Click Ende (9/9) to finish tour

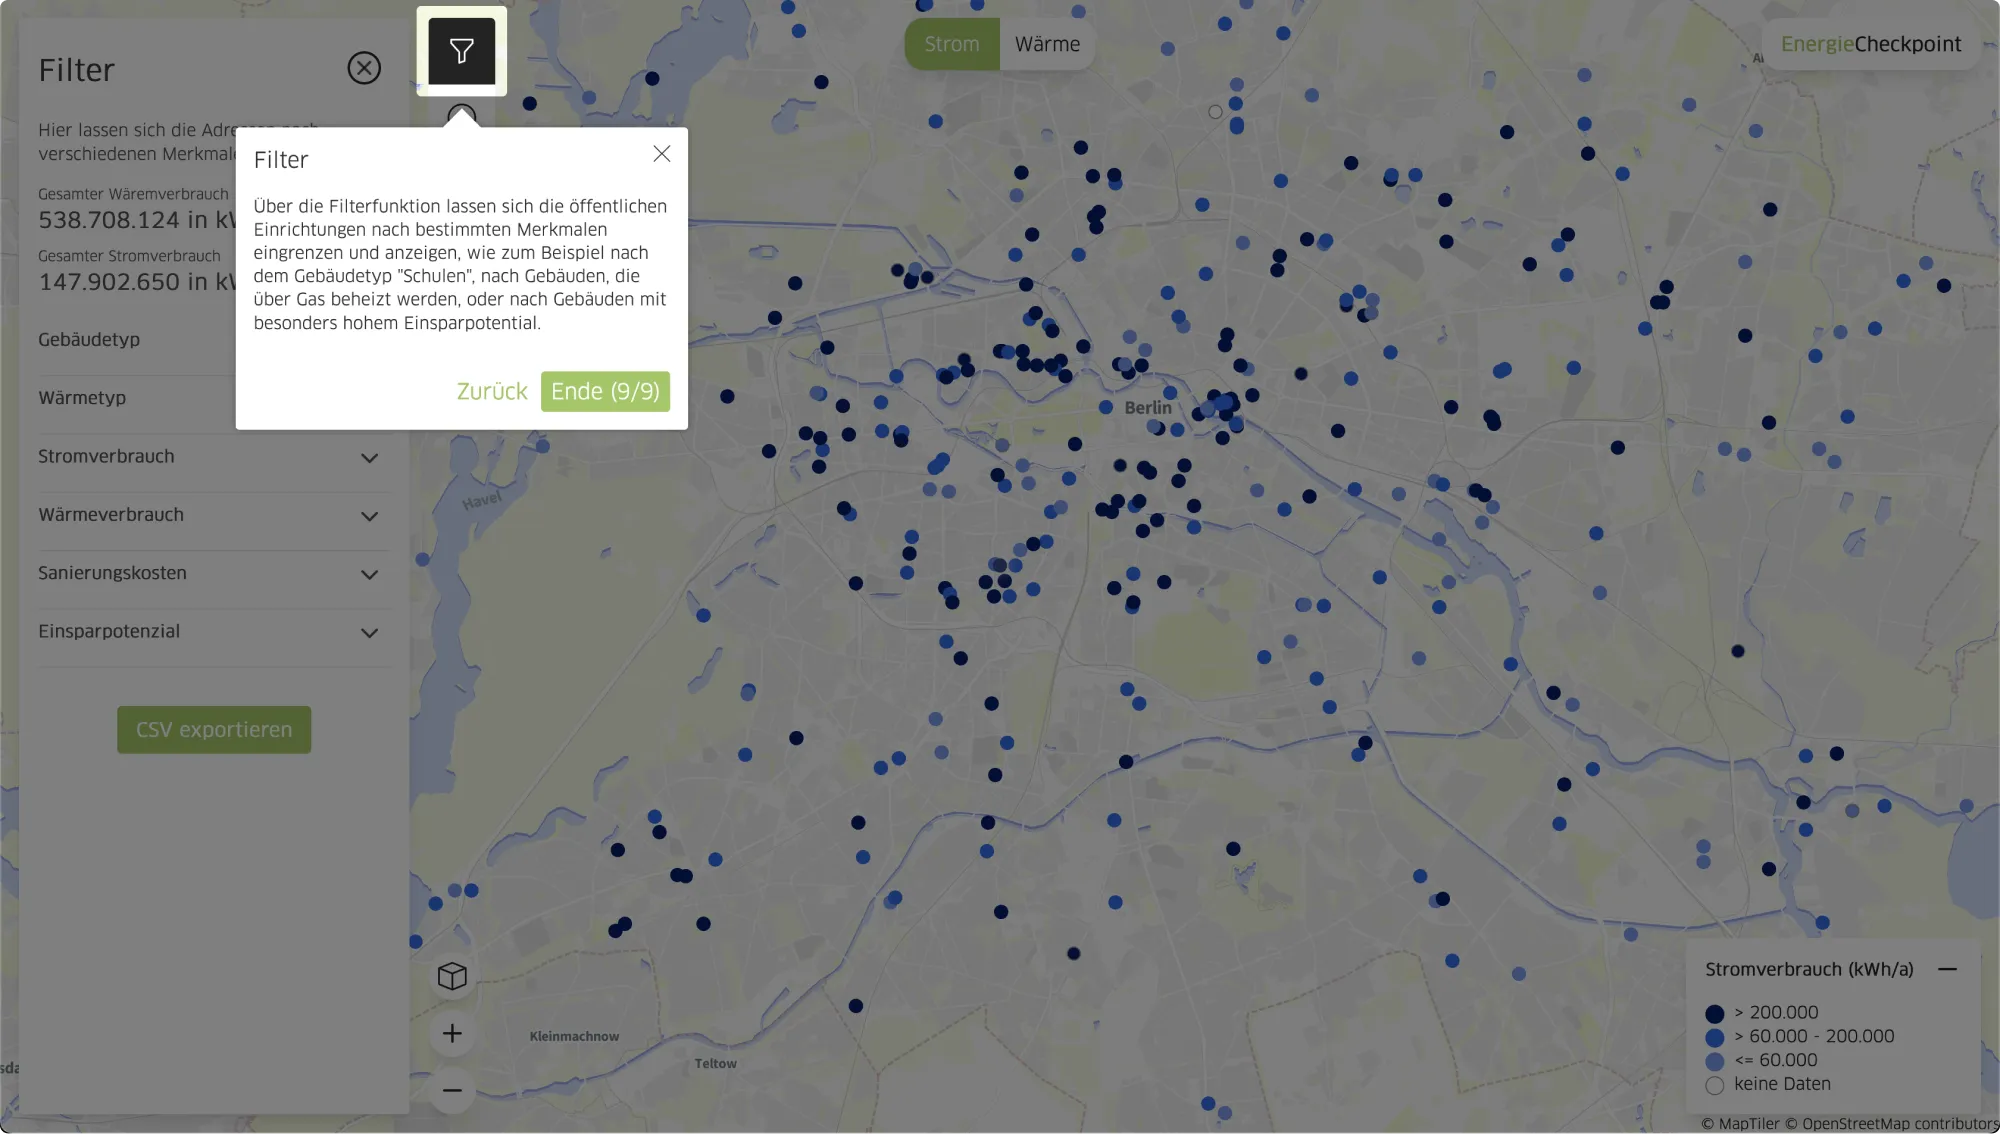pyautogui.click(x=605, y=391)
